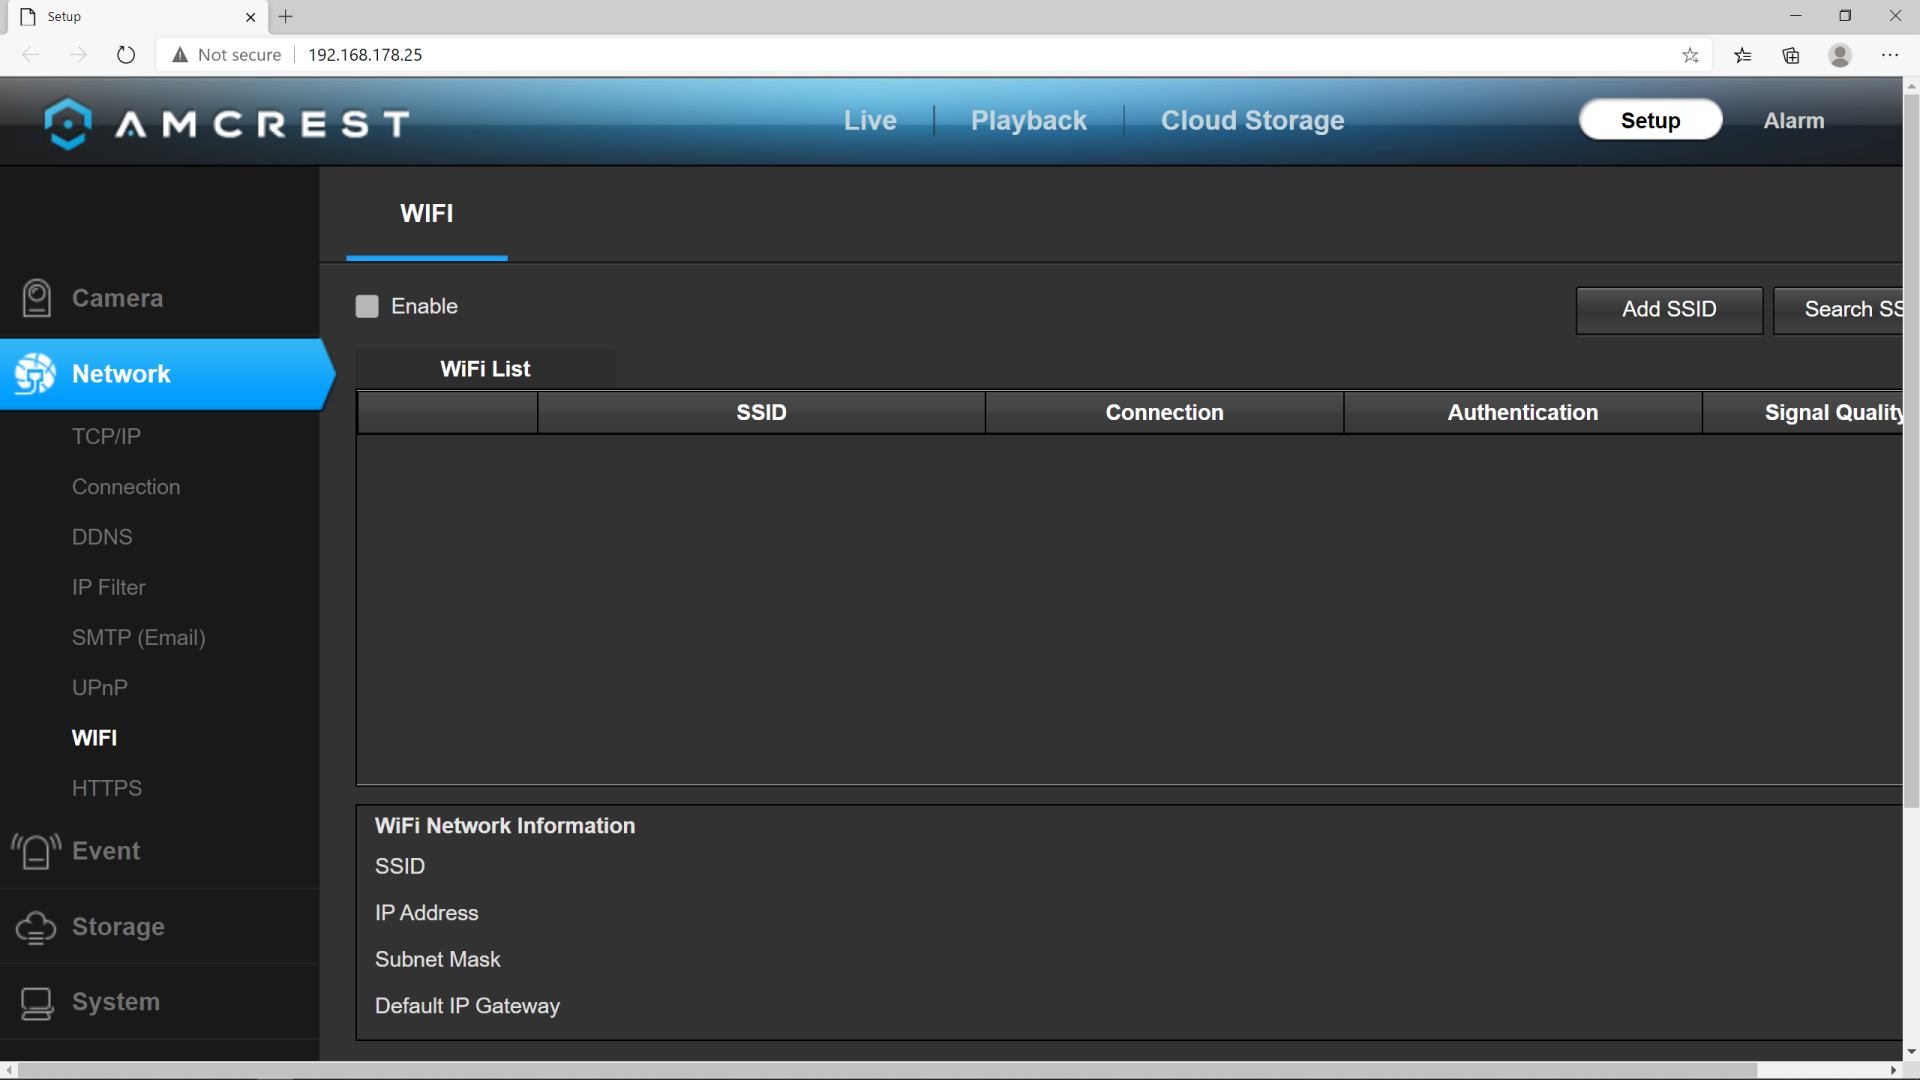Open browser settings and more menu

pyautogui.click(x=1889, y=55)
